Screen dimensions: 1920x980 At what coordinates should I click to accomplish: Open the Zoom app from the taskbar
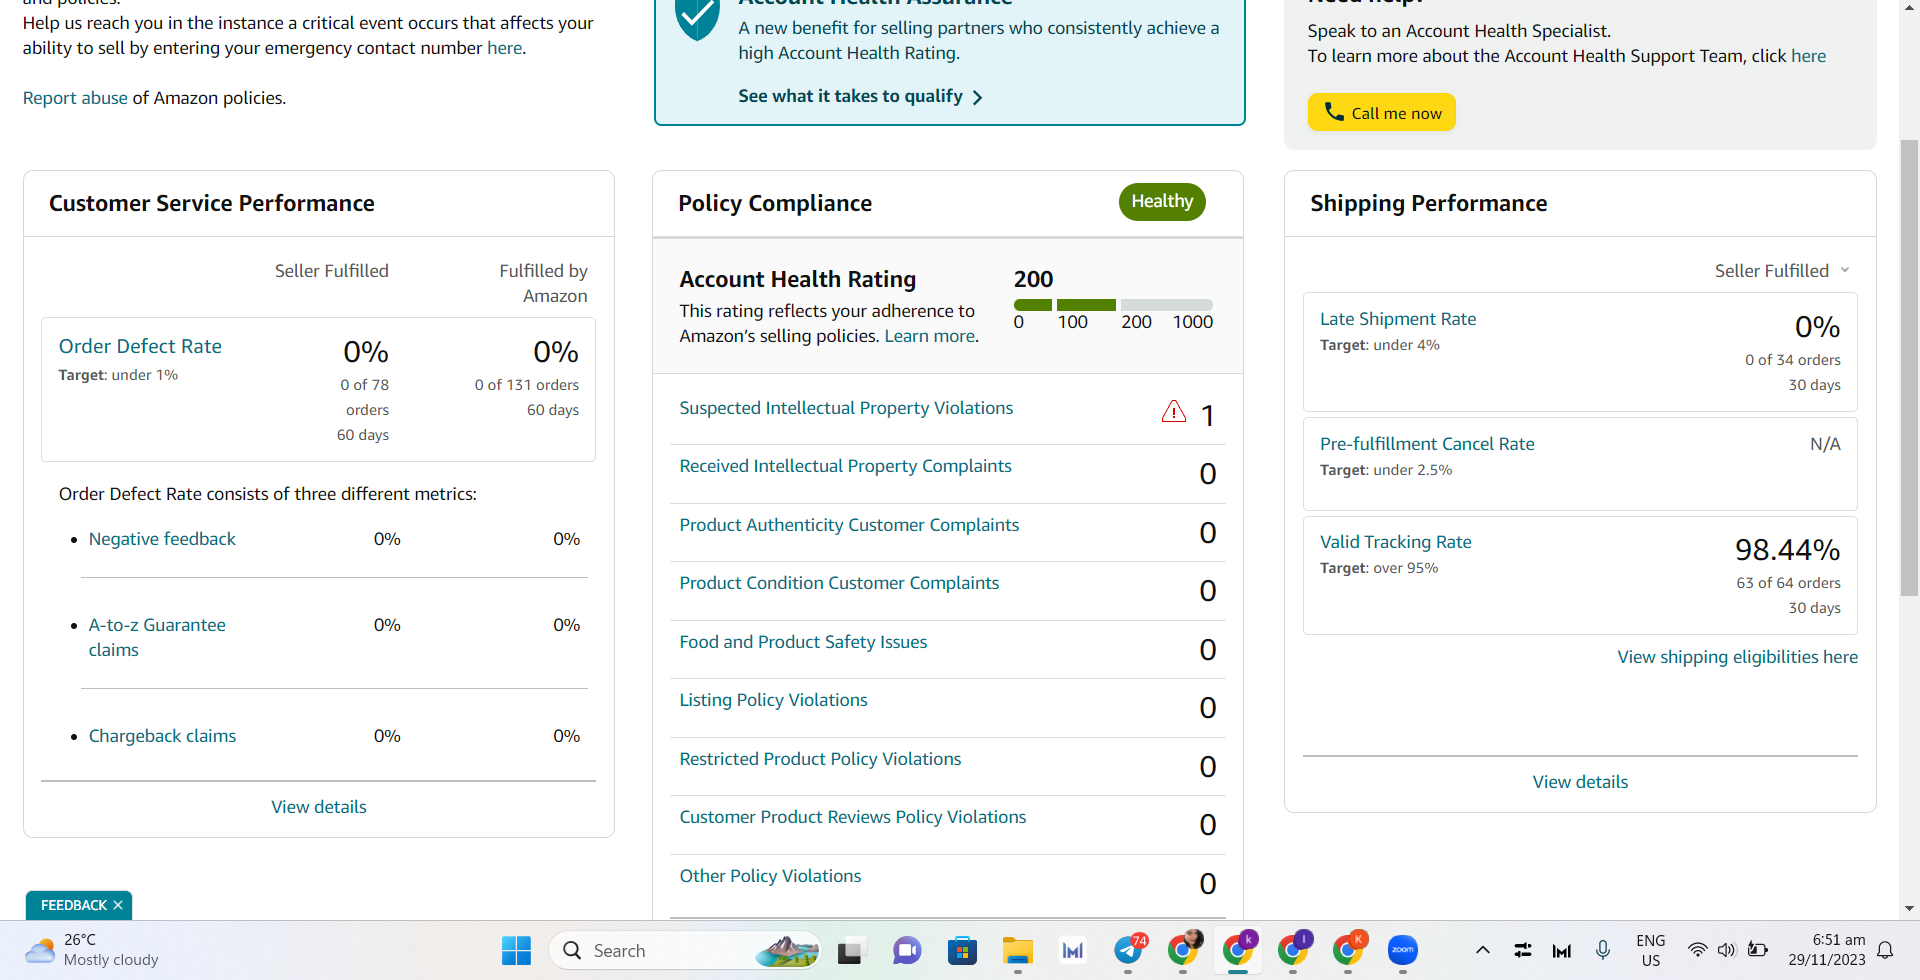1403,950
